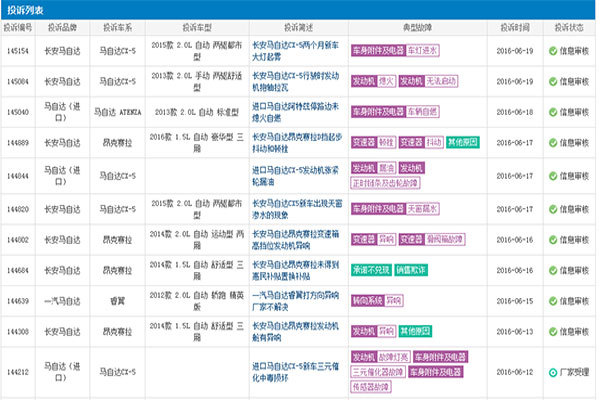The width and height of the screenshot is (600, 400).
Task: Click the 转向系统 异响 fault tag
Action: point(377,300)
